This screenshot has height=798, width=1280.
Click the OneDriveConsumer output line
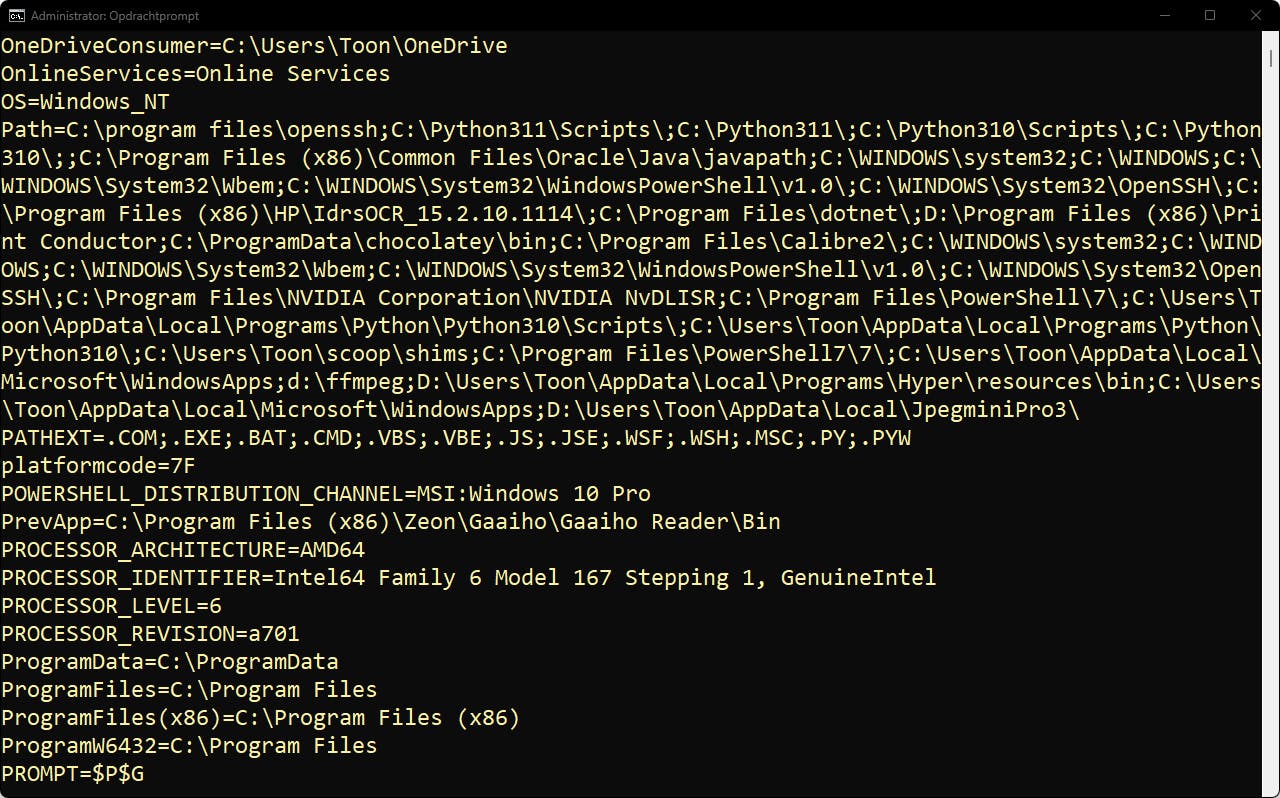click(254, 46)
